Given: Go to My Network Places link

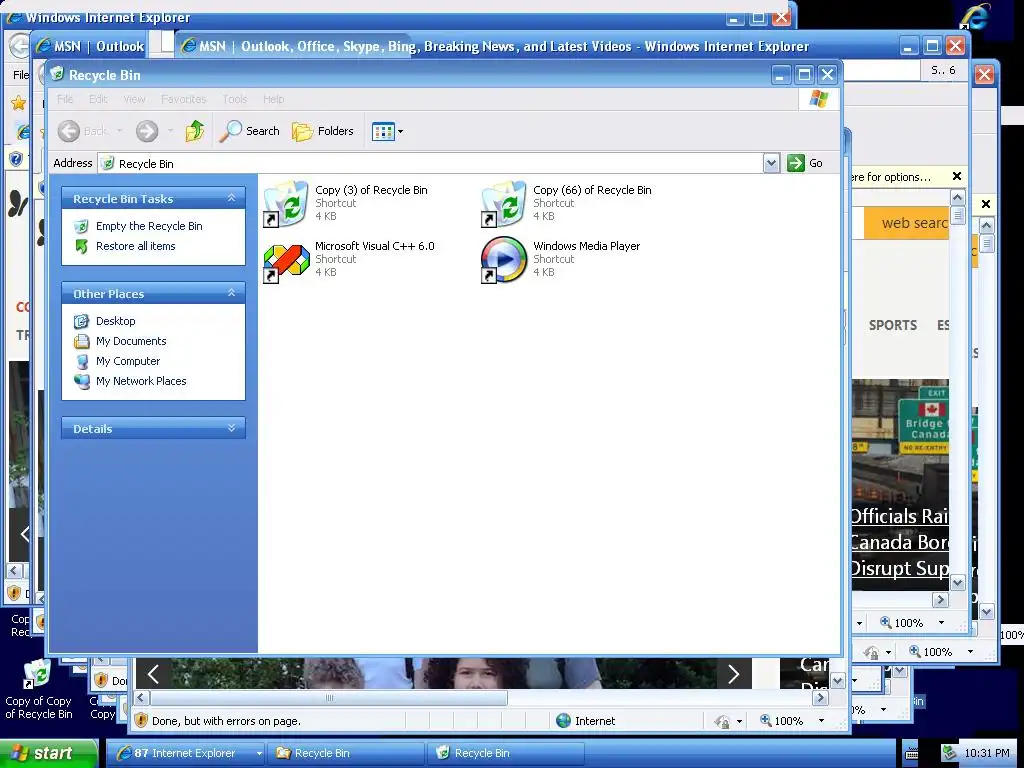Looking at the screenshot, I should coord(141,381).
